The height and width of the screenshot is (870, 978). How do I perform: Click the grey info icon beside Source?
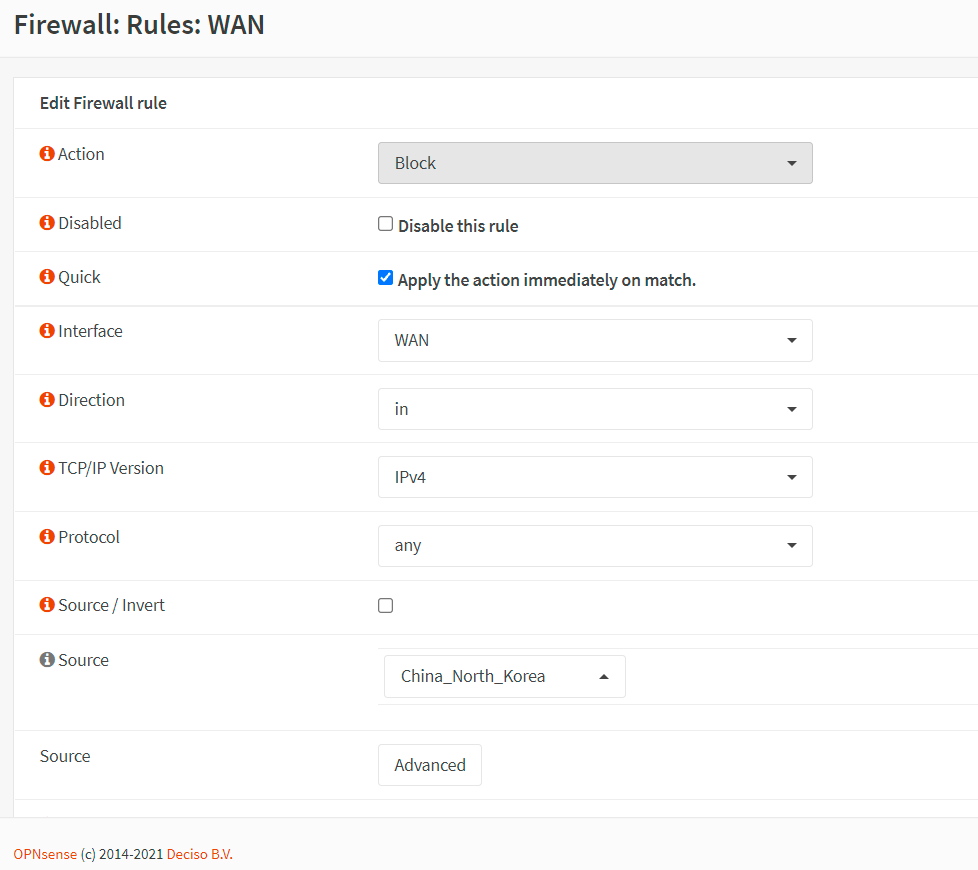coord(46,660)
